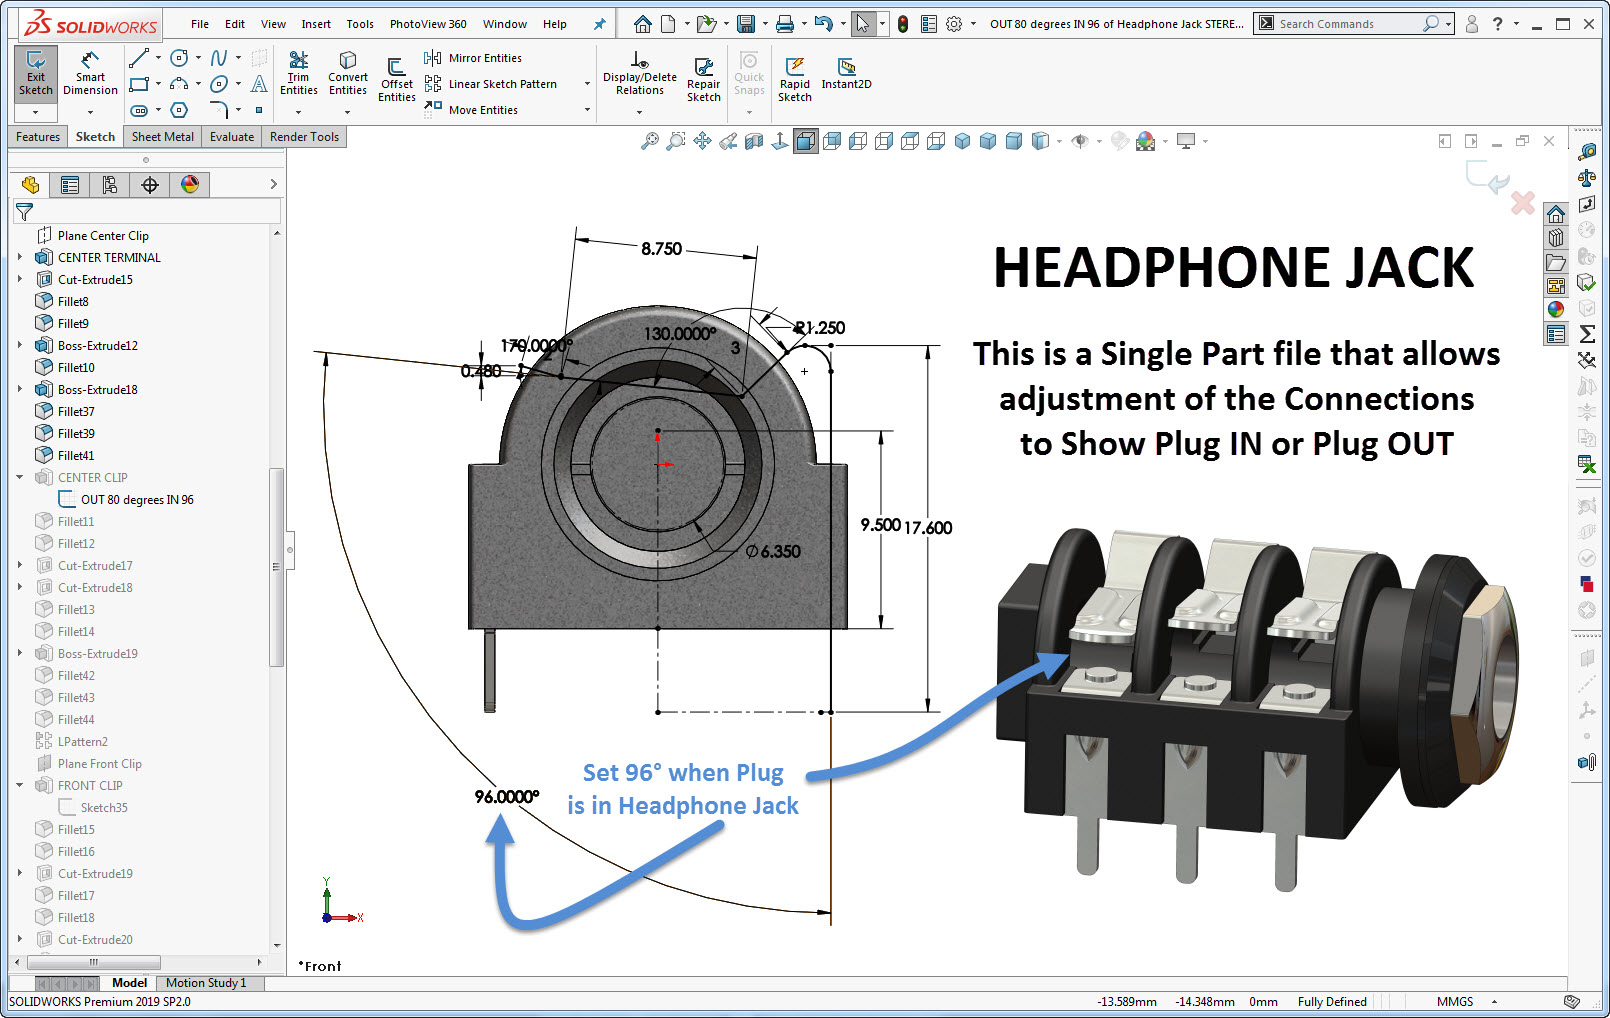
Task: Click the Repair Sketch icon
Action: click(703, 78)
